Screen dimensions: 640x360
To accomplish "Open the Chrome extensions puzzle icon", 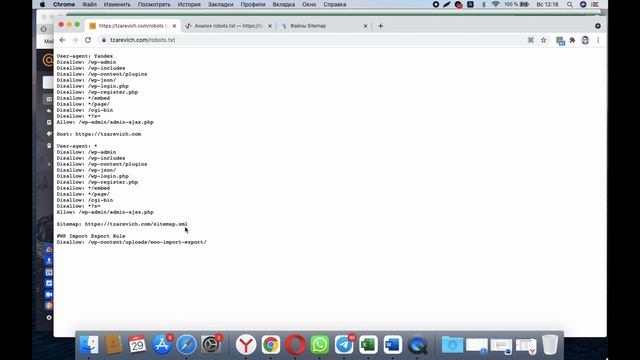I will (x=572, y=40).
